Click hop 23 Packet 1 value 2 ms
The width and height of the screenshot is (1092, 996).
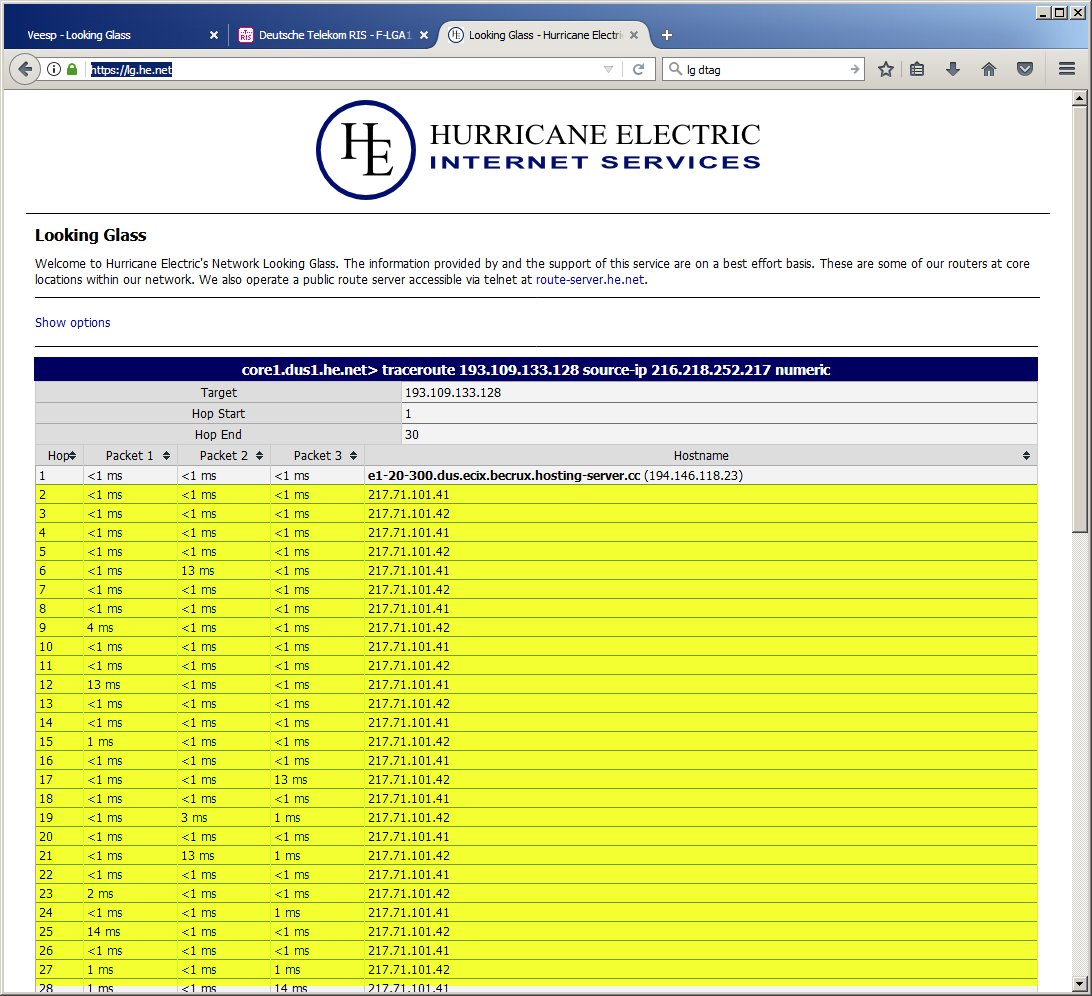100,894
